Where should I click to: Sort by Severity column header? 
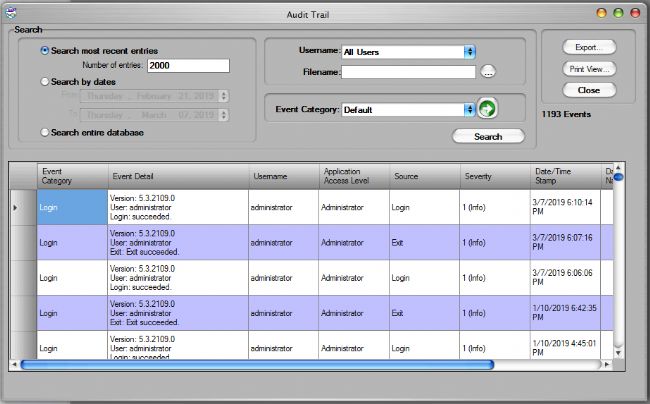495,176
